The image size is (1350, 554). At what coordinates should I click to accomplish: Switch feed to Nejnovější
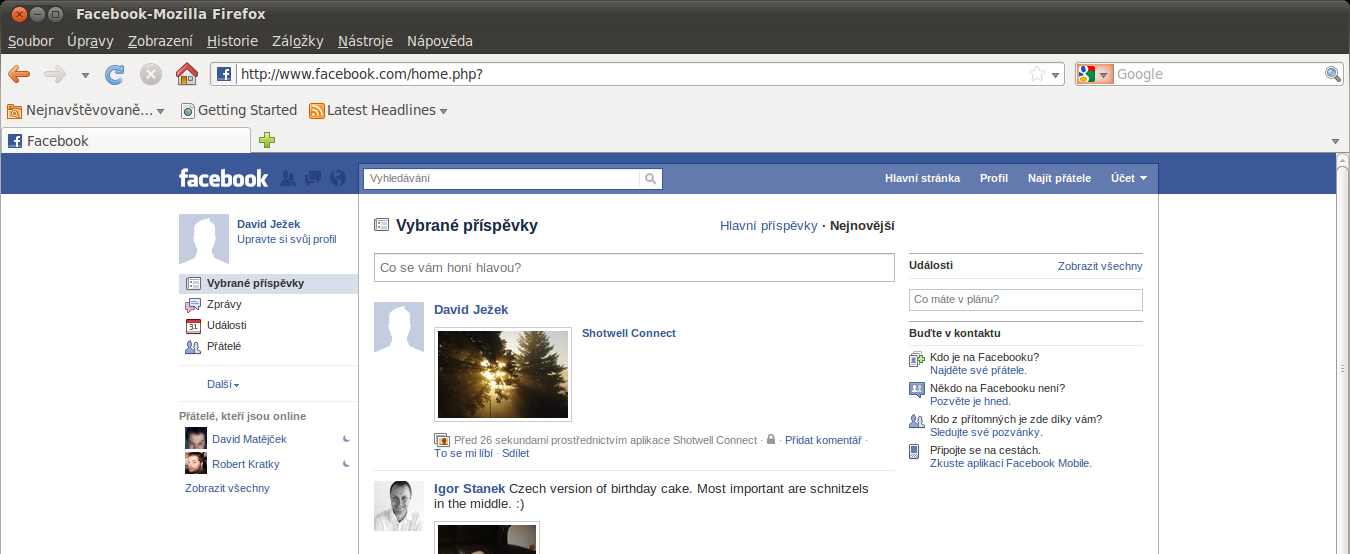click(x=862, y=226)
